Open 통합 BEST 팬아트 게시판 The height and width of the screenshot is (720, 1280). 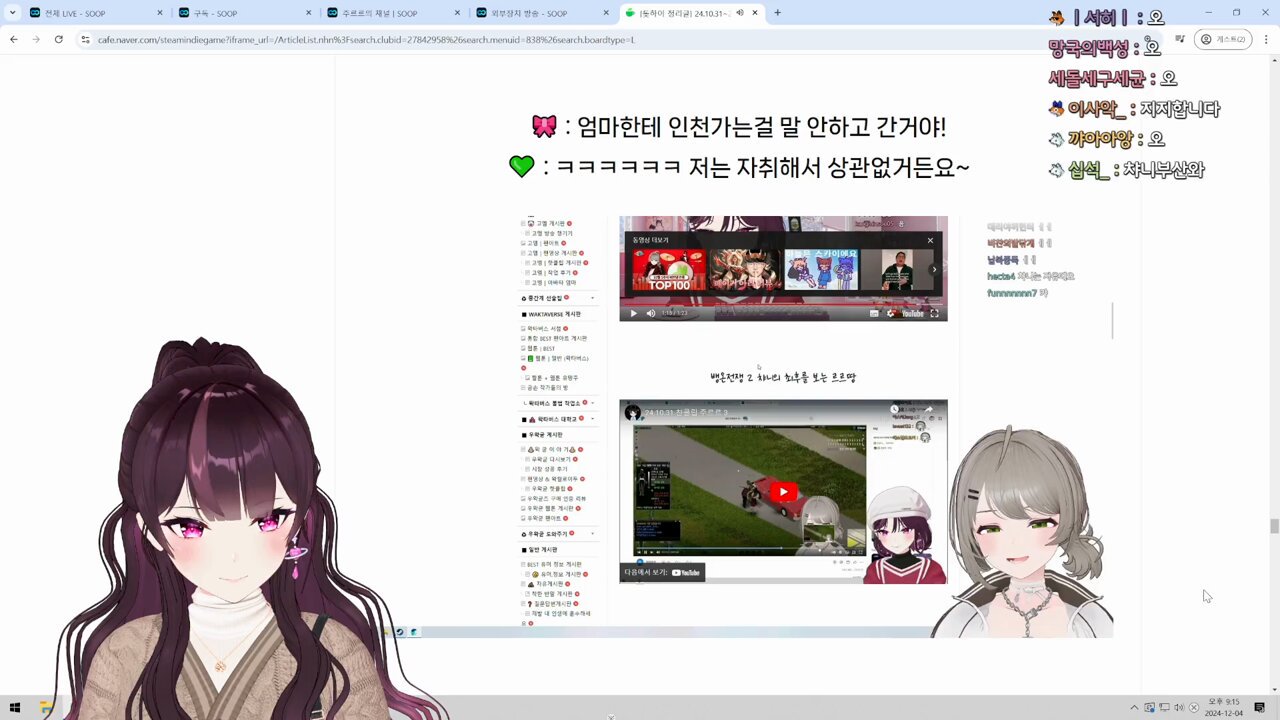click(557, 338)
